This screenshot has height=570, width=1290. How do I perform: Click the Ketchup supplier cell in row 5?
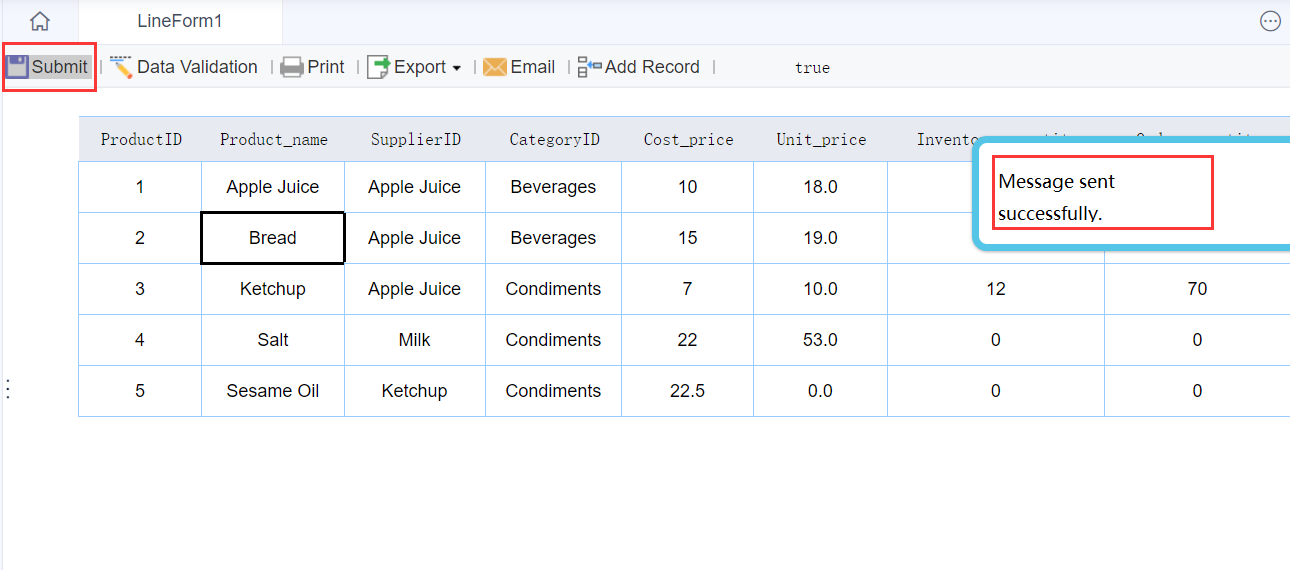(415, 391)
